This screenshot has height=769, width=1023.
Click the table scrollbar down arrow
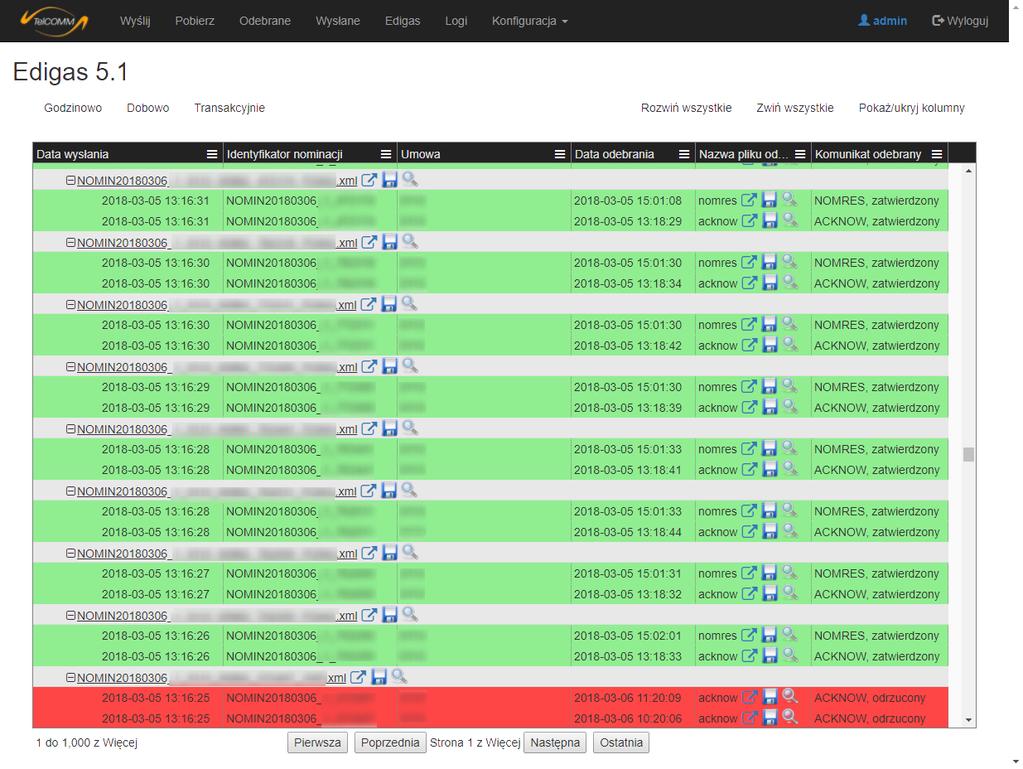[968, 720]
